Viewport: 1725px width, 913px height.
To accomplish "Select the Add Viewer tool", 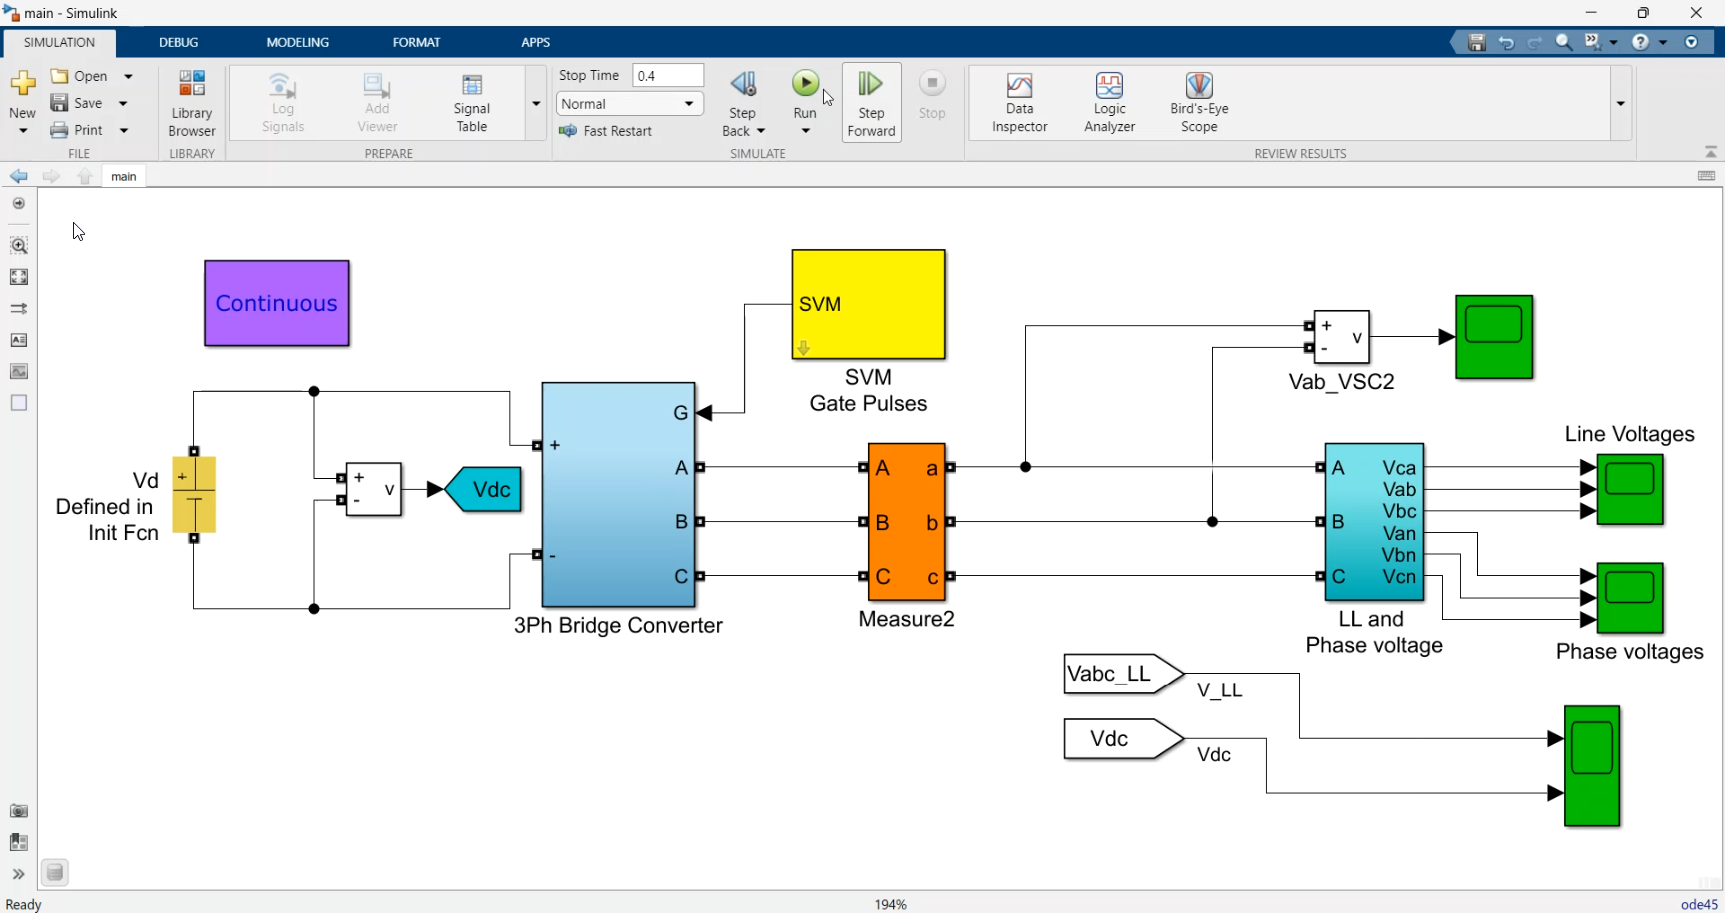I will (376, 100).
